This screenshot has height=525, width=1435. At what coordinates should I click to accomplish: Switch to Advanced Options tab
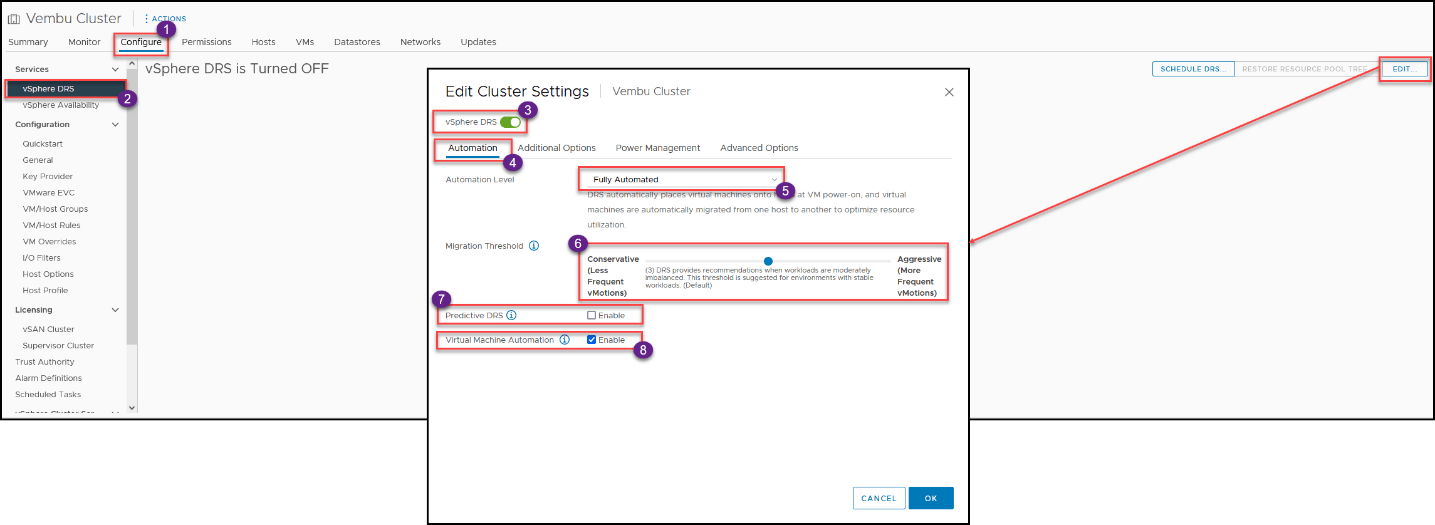pos(759,148)
